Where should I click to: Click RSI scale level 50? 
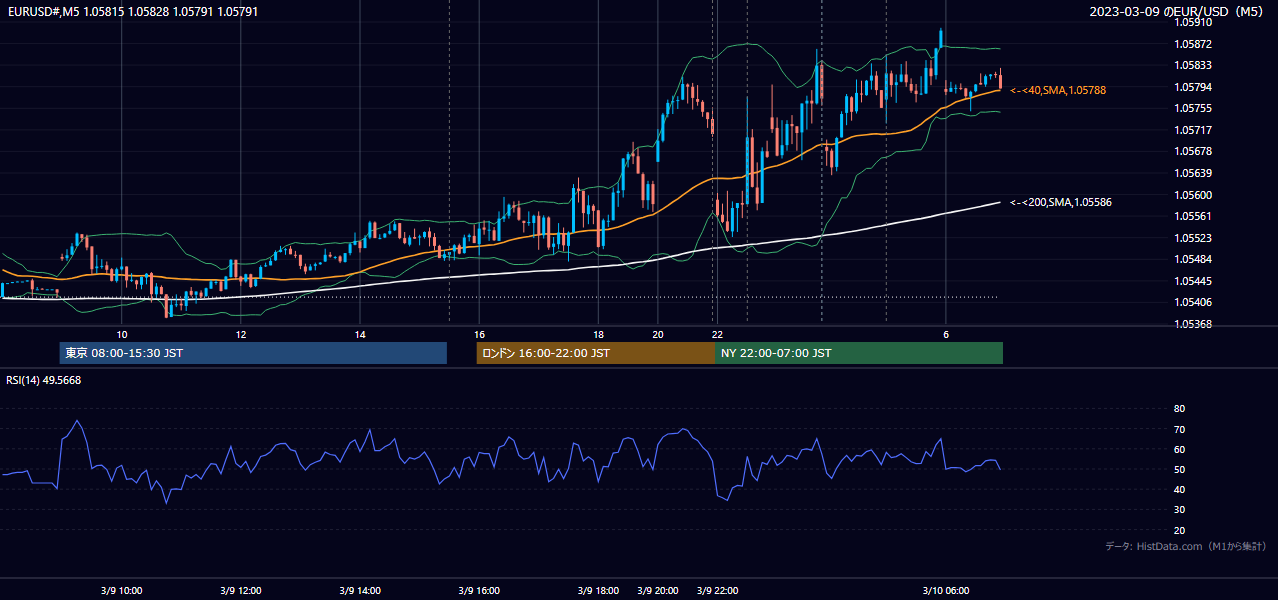1179,469
